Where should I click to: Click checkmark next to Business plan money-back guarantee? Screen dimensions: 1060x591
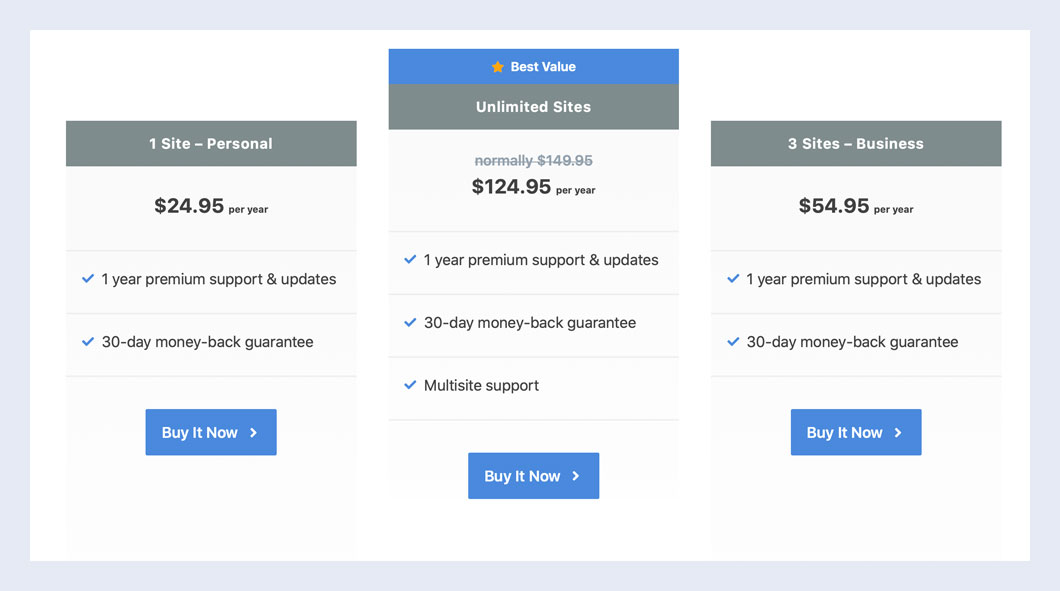[733, 342]
